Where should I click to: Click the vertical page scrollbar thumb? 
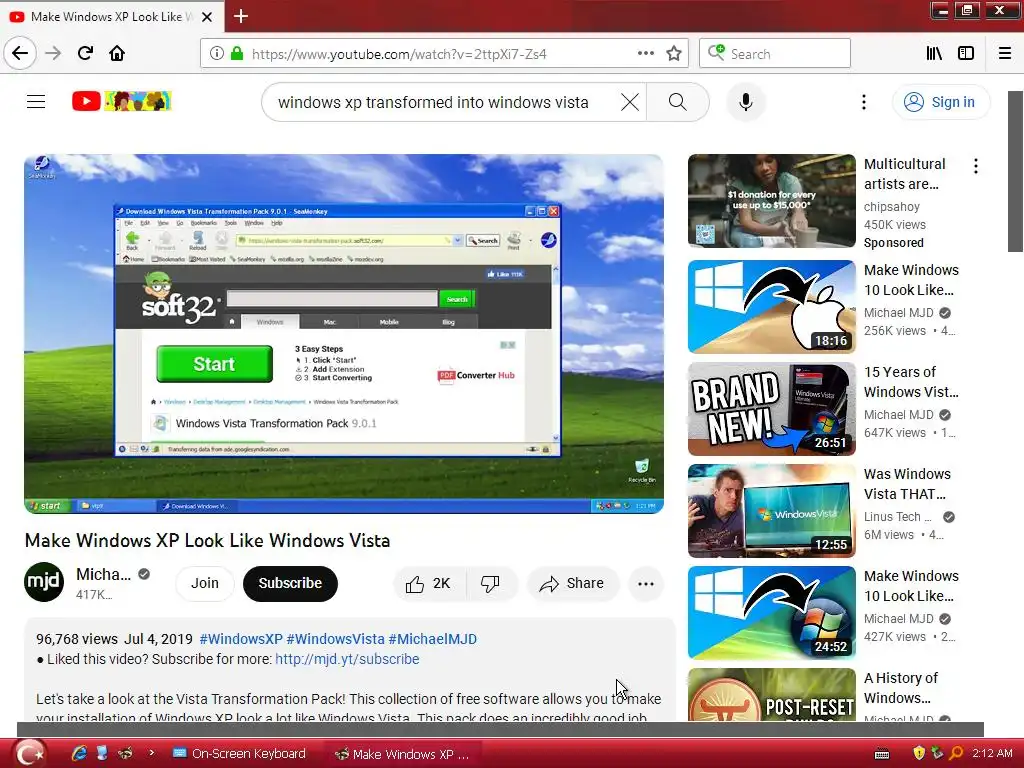tap(1015, 171)
